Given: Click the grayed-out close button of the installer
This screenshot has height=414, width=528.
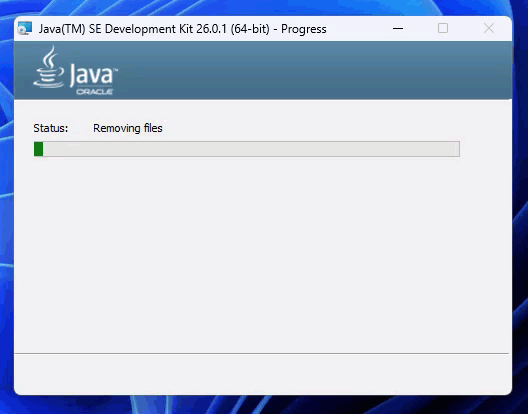Looking at the screenshot, I should [489, 28].
